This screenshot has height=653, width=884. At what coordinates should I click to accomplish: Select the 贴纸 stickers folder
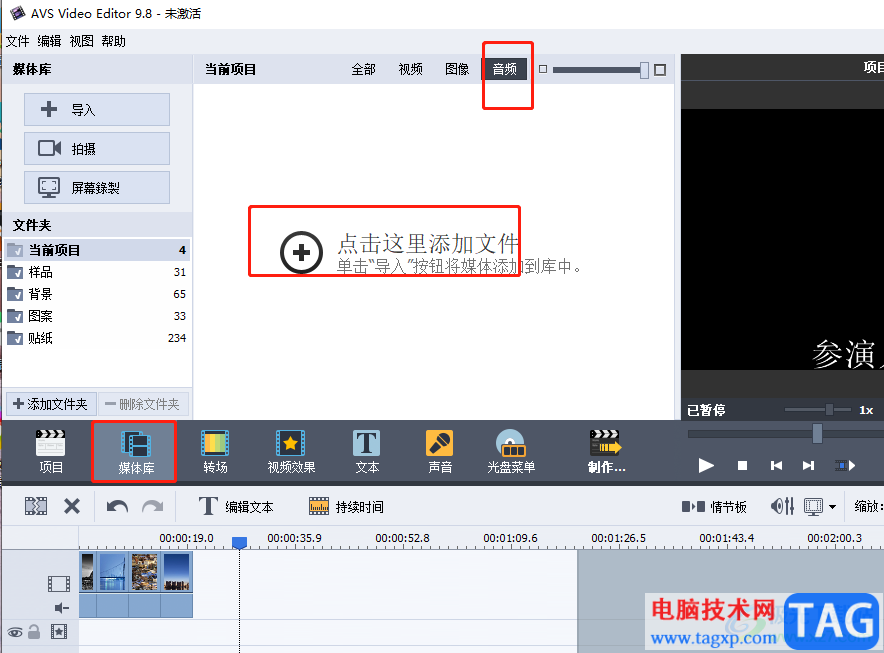click(x=98, y=338)
